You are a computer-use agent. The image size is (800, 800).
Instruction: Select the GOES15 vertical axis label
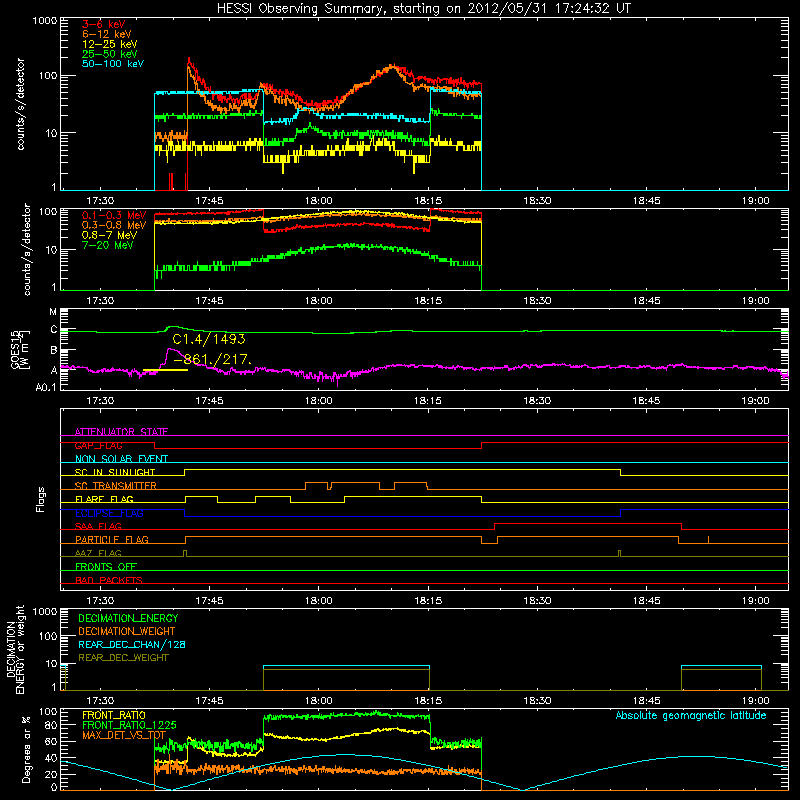[x=20, y=349]
